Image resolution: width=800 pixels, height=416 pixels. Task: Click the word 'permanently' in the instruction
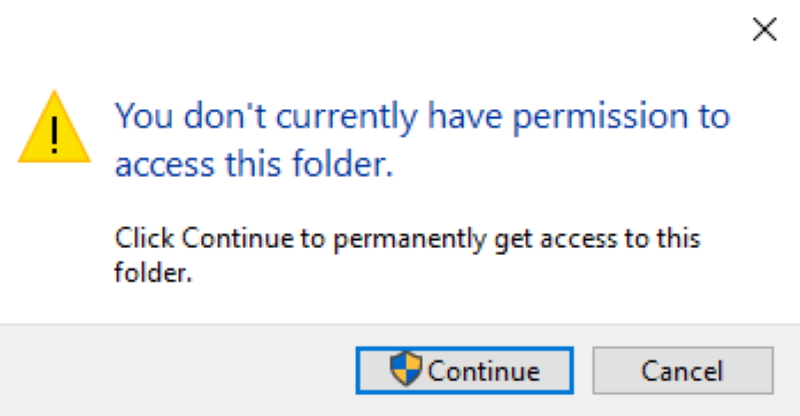[x=409, y=240]
